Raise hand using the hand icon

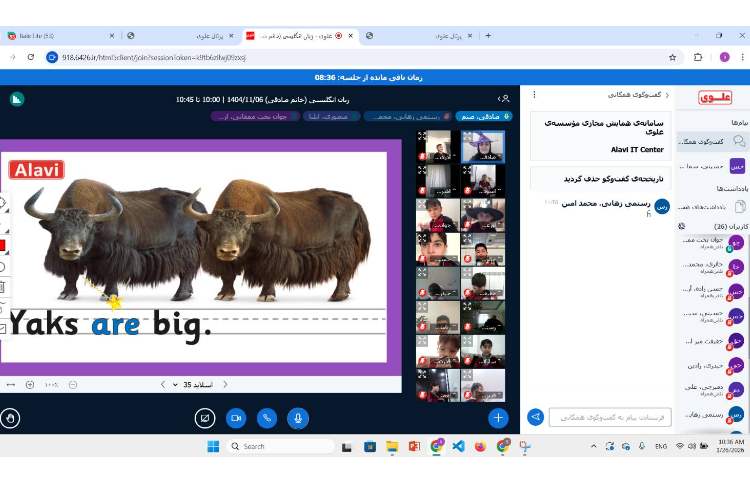pyautogui.click(x=11, y=418)
